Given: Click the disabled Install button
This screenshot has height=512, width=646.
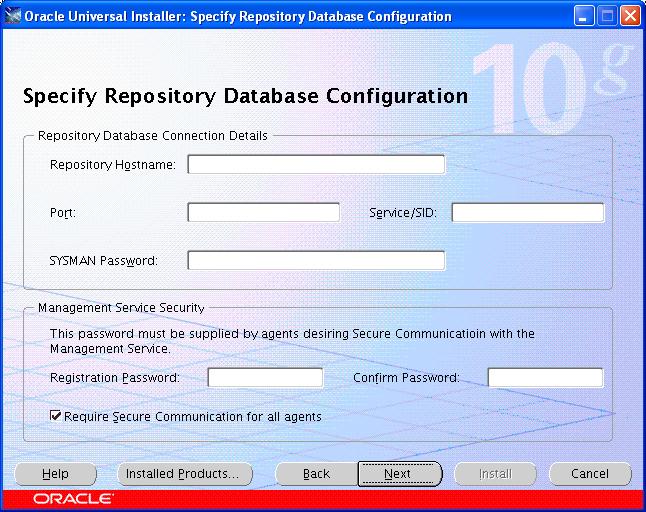Looking at the screenshot, I should [495, 474].
